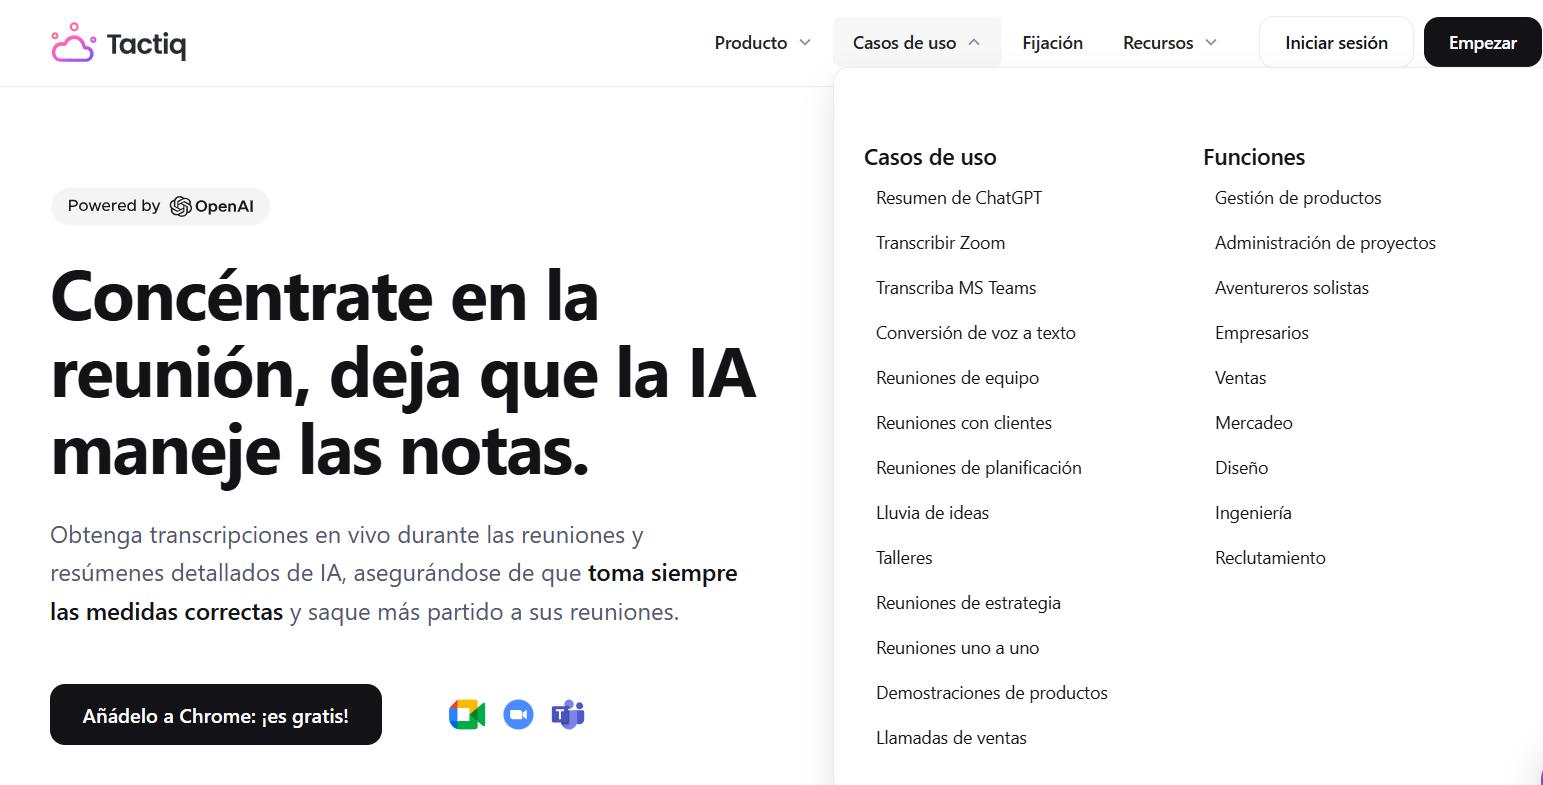Open Reuniones con clientes link
This screenshot has height=785, width=1543.
coord(964,423)
